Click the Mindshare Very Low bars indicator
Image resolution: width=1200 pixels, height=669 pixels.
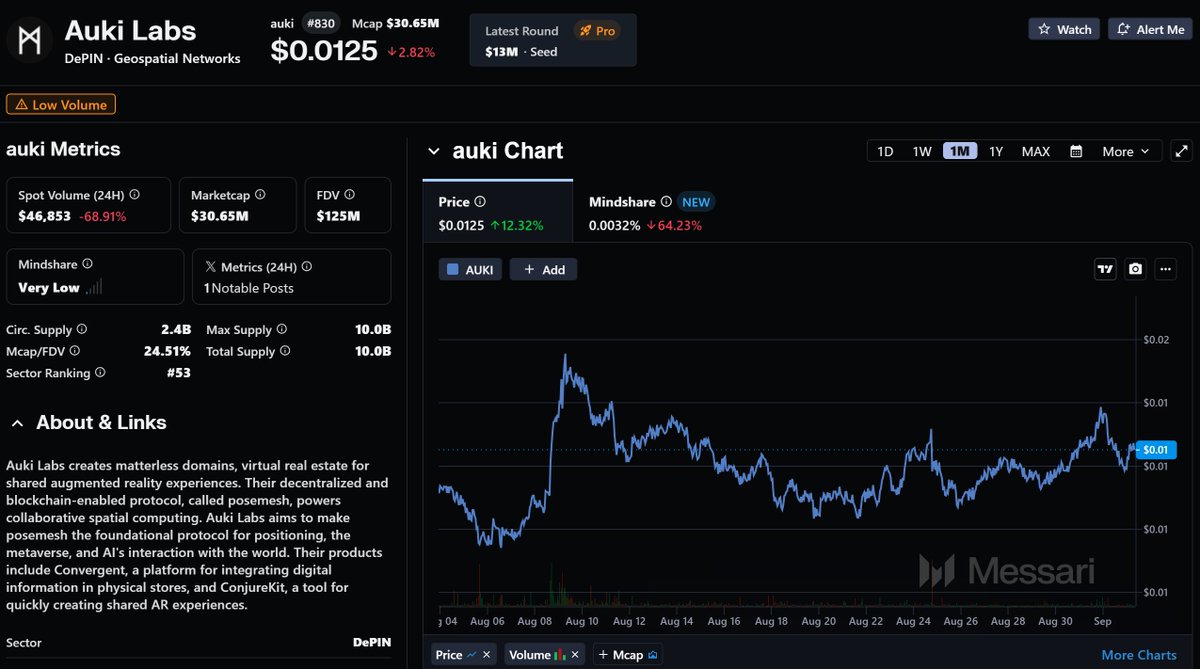(x=94, y=288)
